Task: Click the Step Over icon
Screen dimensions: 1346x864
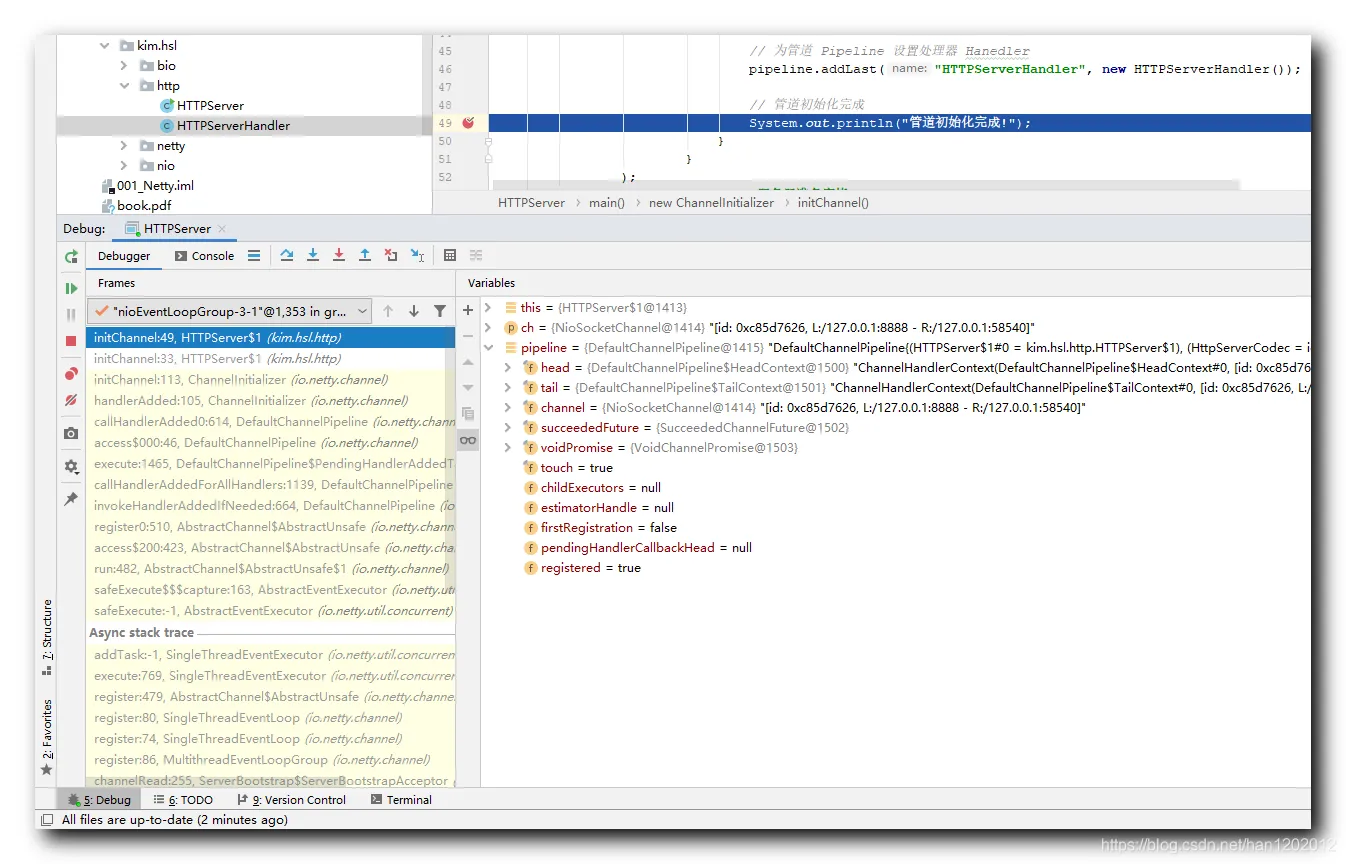Action: click(287, 256)
